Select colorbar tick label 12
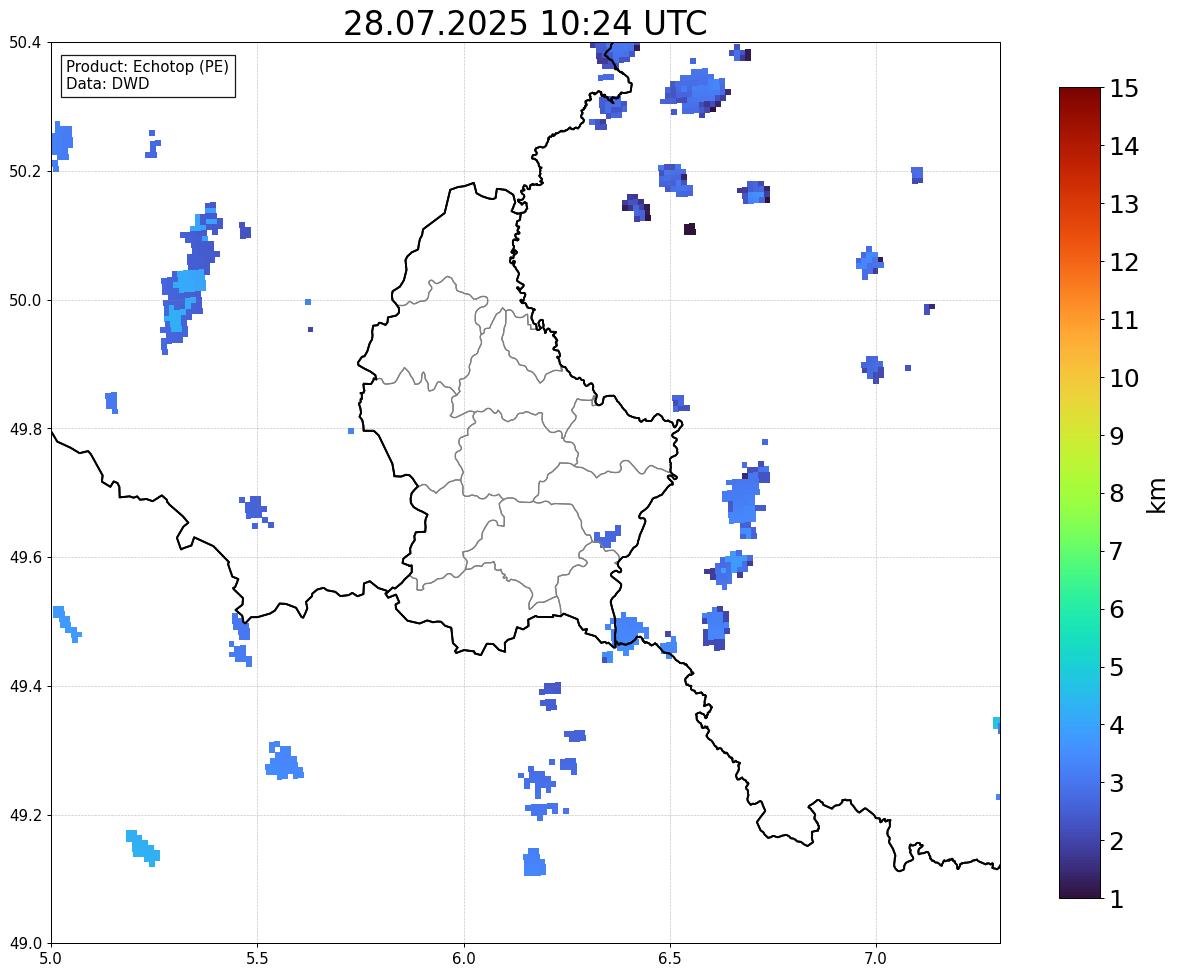The height and width of the screenshot is (976, 1178). click(x=1124, y=262)
